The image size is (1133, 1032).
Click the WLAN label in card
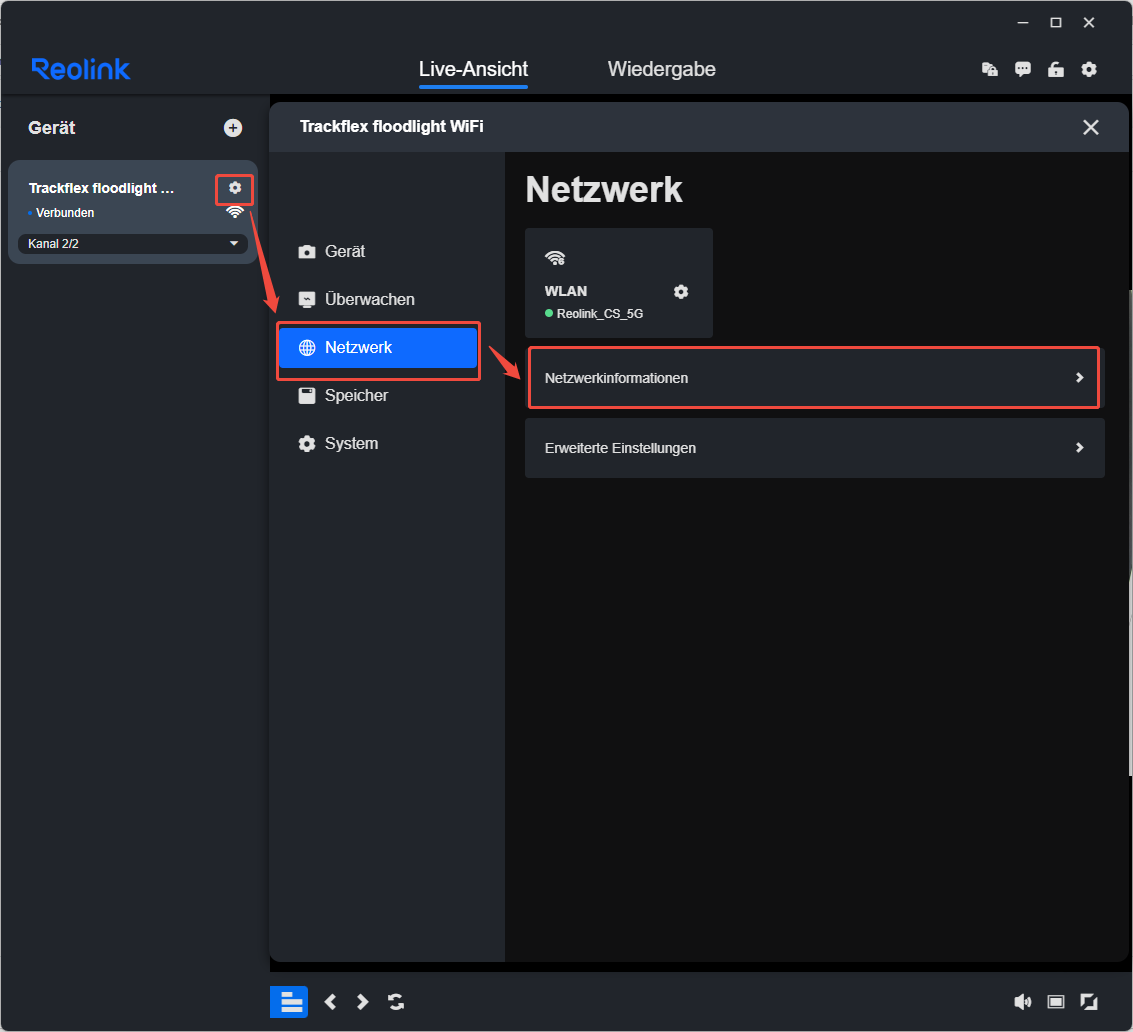(x=566, y=291)
